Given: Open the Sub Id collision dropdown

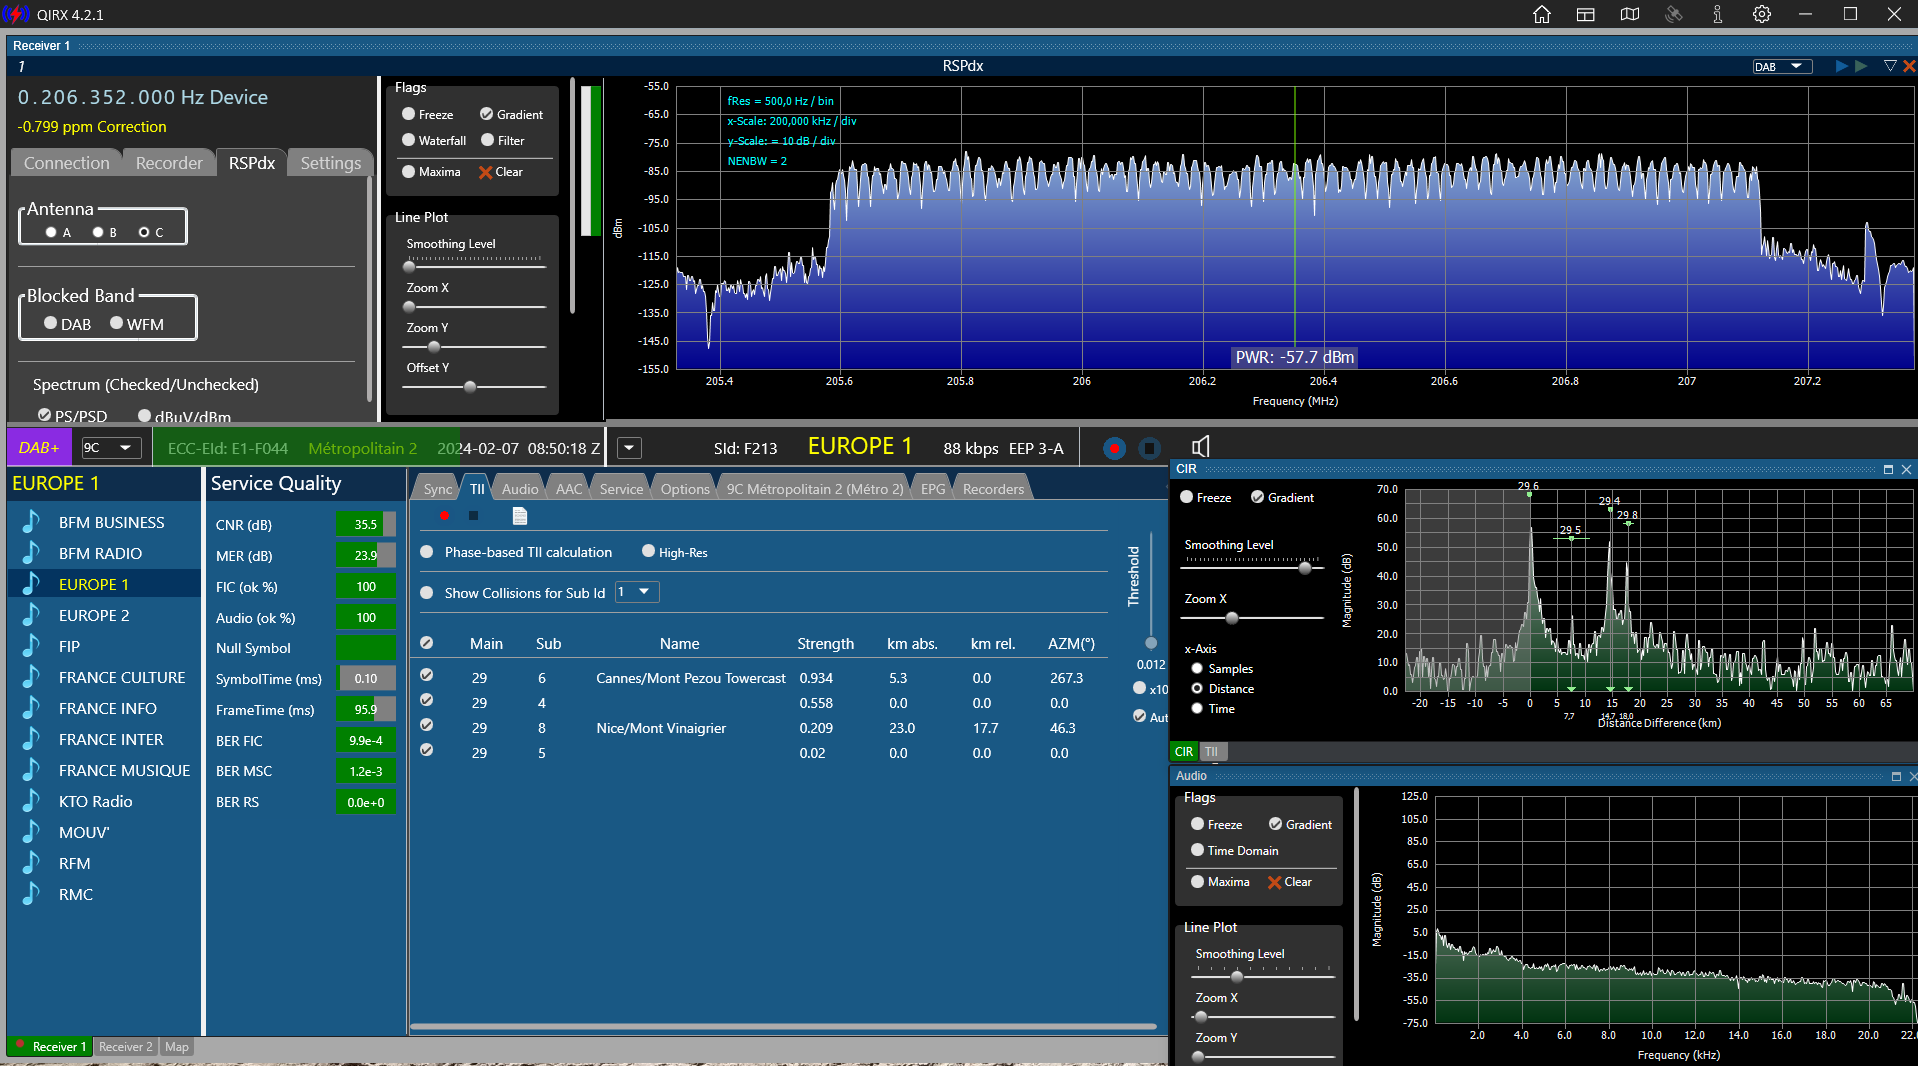Looking at the screenshot, I should coord(637,592).
